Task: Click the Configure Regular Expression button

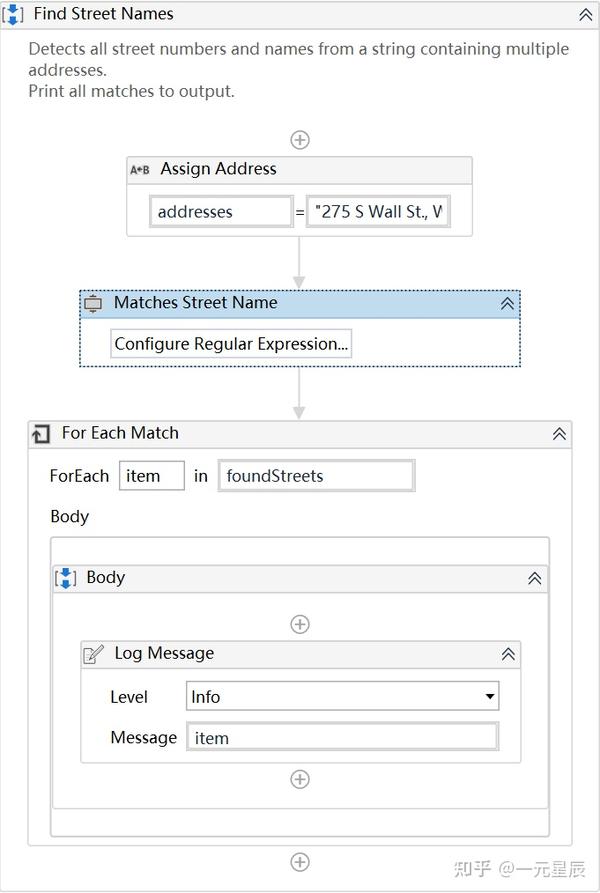Action: coord(229,343)
